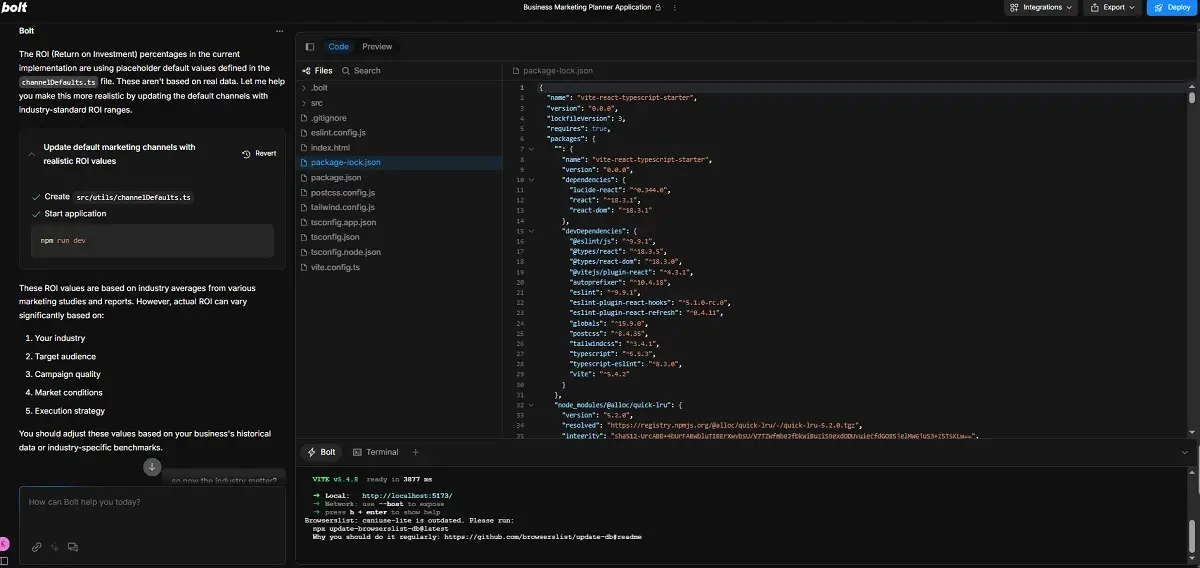The image size is (1200, 568).
Task: Select package-lock.json in the file tree
Action: [x=400, y=162]
